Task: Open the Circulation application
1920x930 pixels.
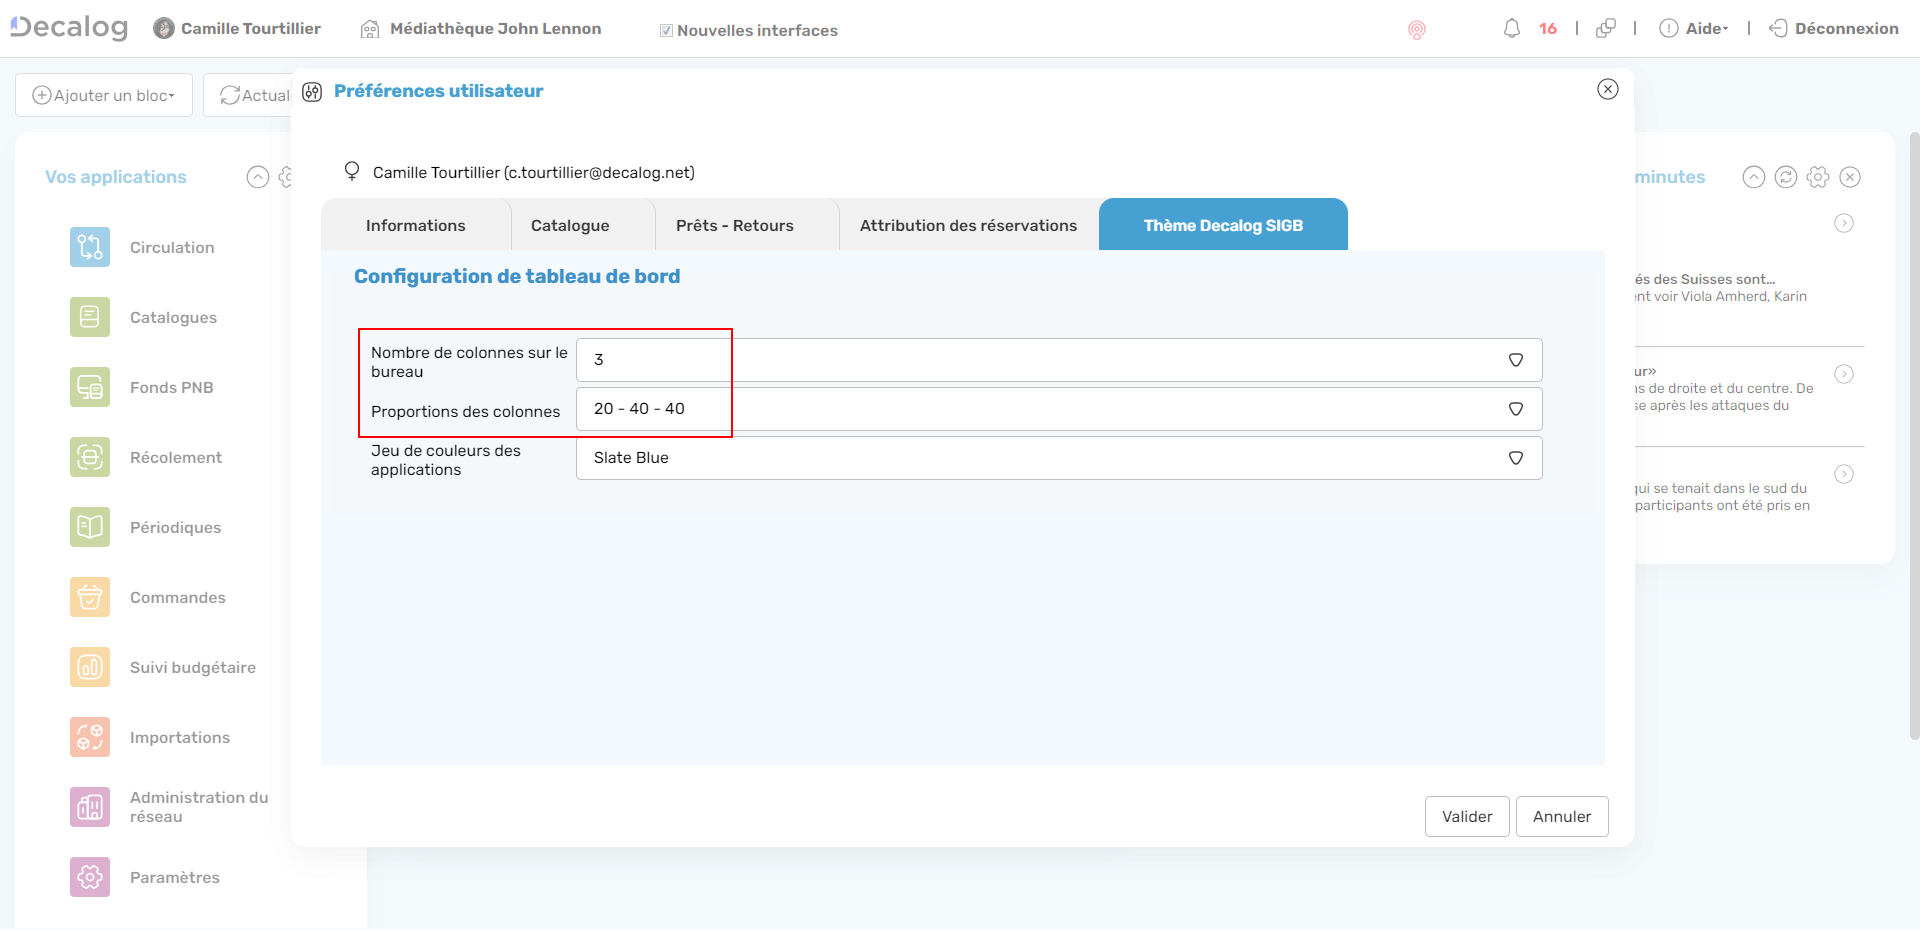Action: click(x=171, y=247)
